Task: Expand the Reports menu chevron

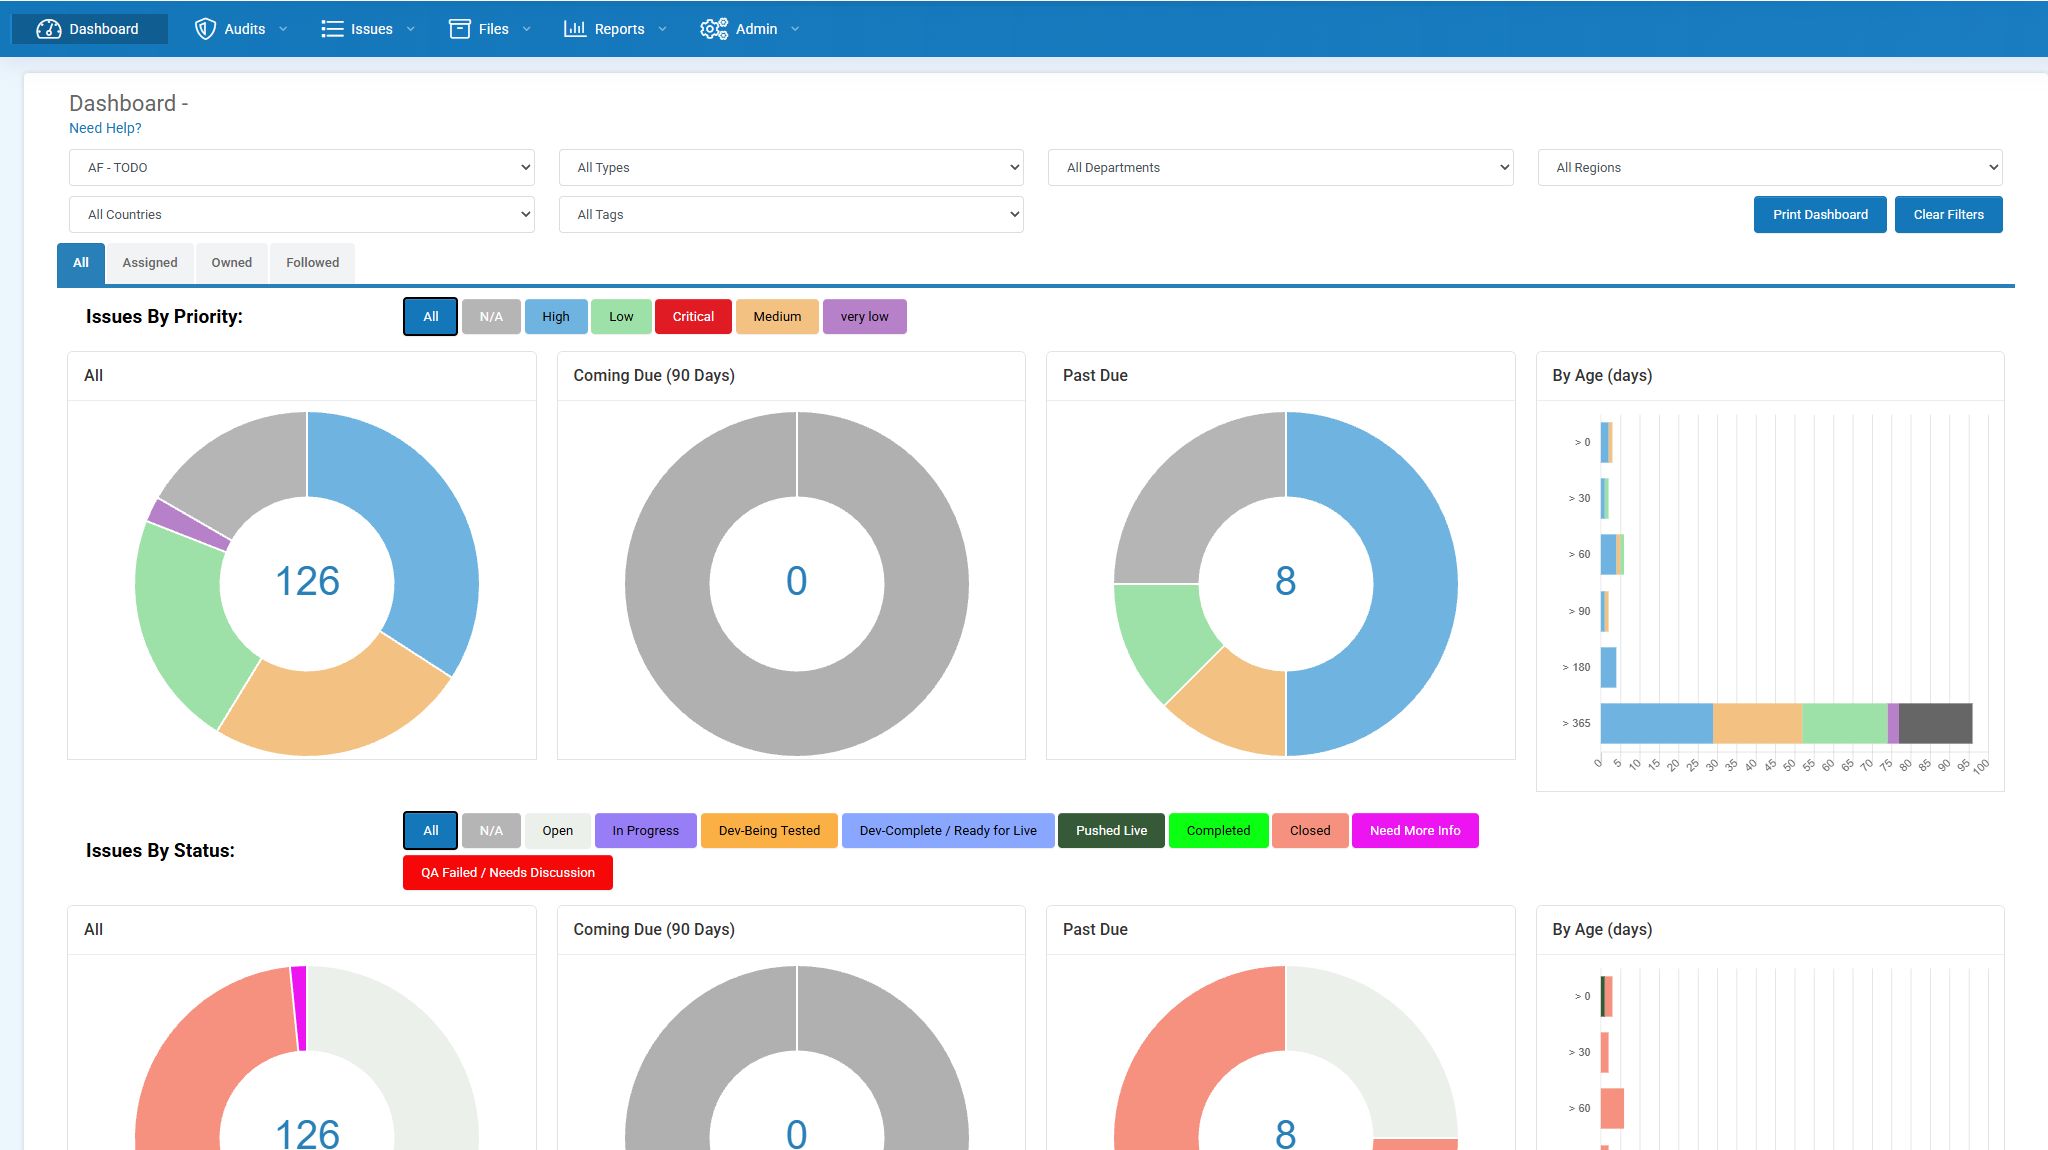Action: [662, 29]
